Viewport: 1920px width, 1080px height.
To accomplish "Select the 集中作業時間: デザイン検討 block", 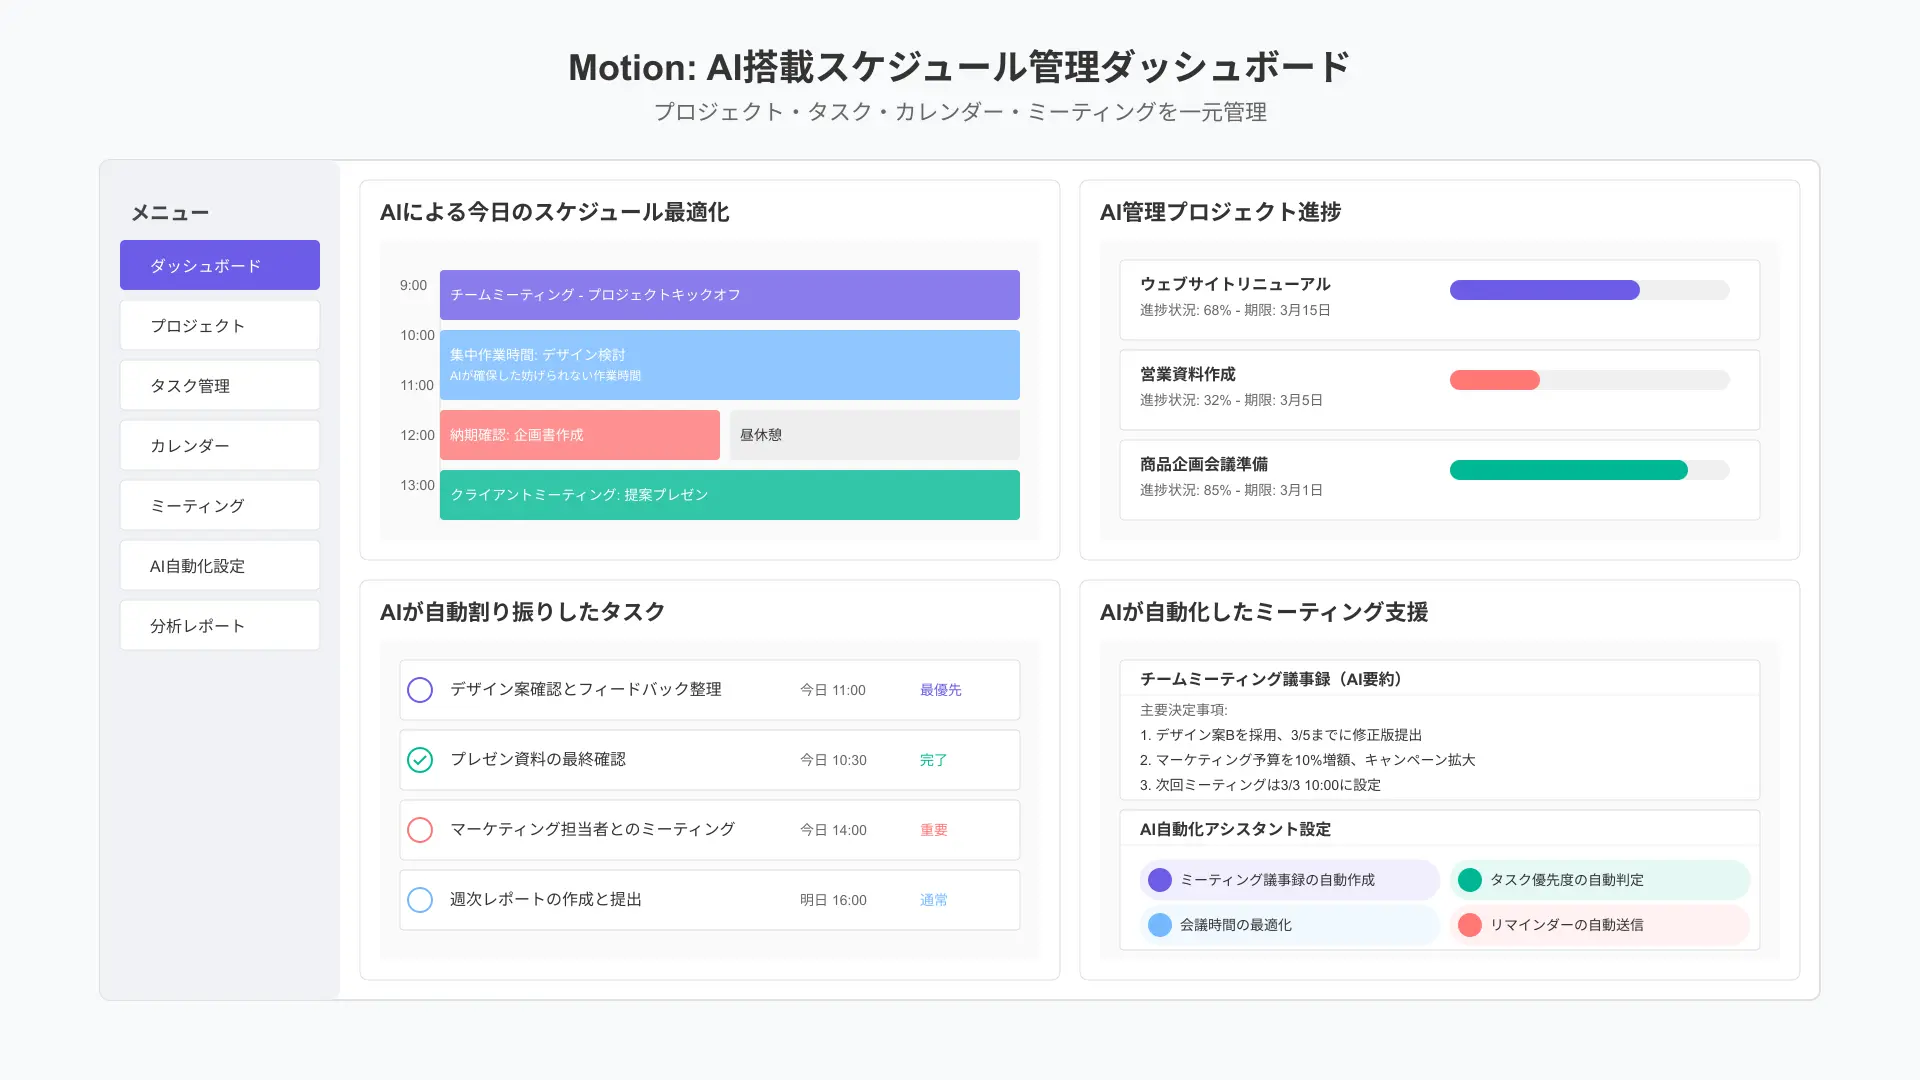I will tap(730, 365).
